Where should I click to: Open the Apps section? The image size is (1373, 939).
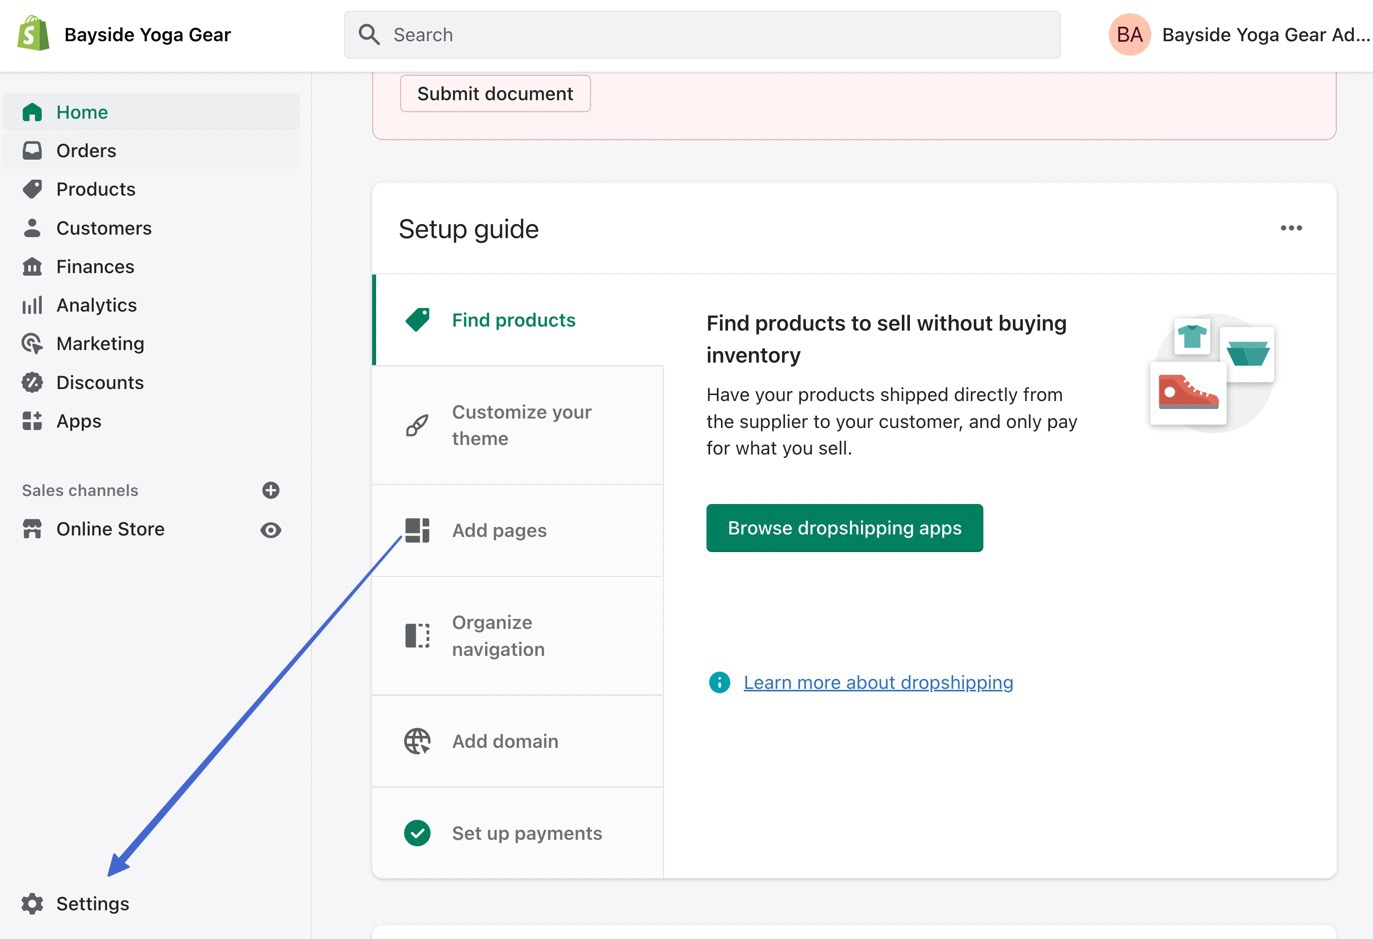click(79, 421)
